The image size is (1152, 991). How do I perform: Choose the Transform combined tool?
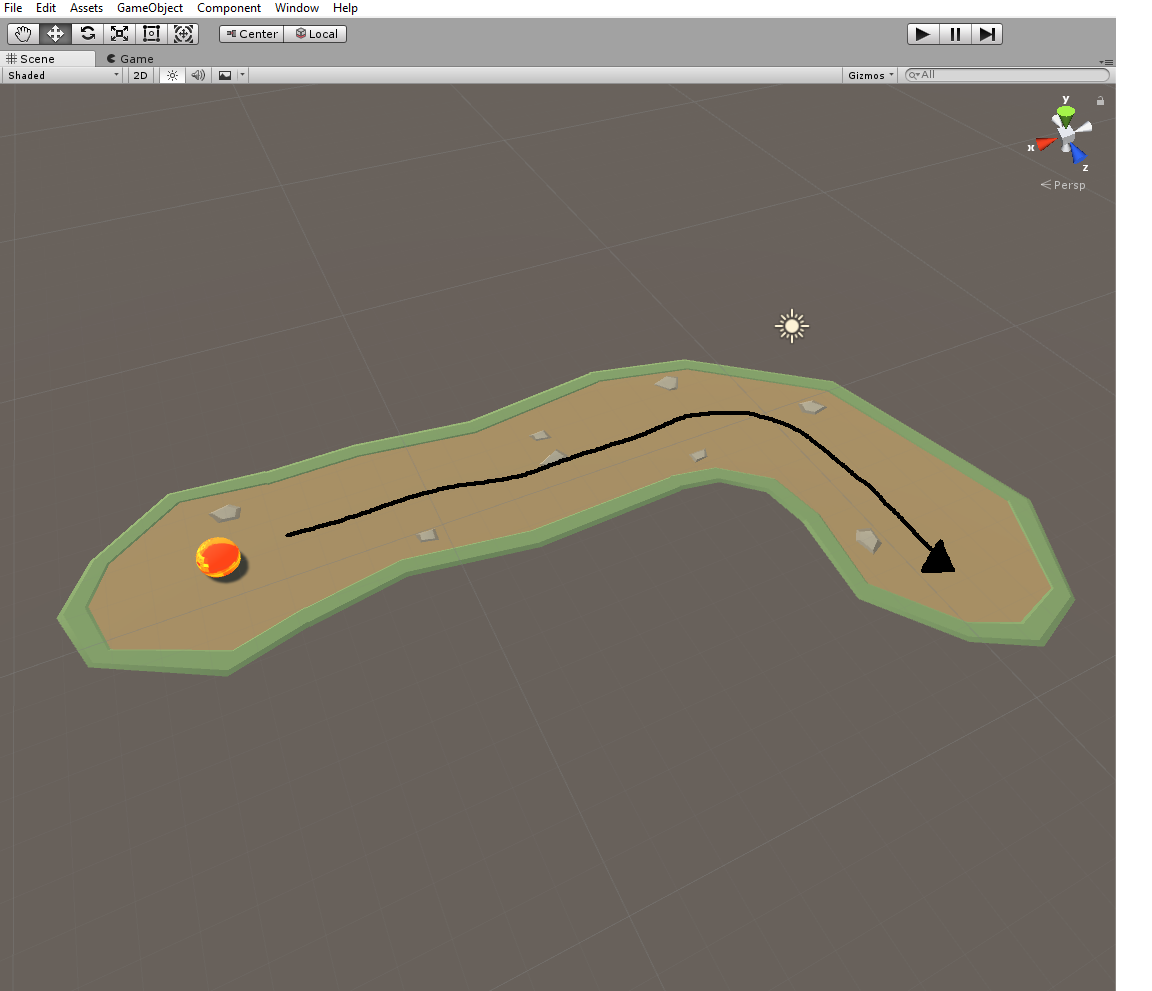(183, 33)
